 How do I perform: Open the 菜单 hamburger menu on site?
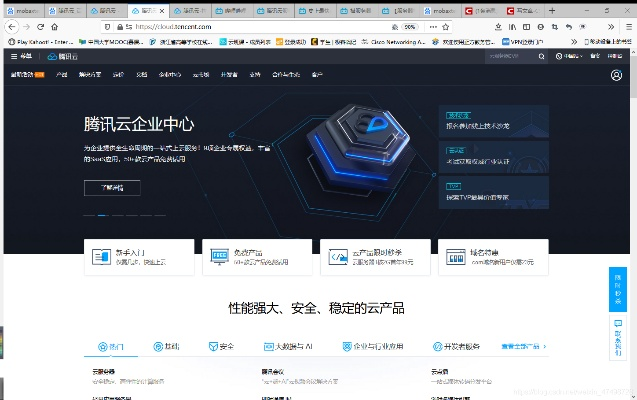[21, 56]
